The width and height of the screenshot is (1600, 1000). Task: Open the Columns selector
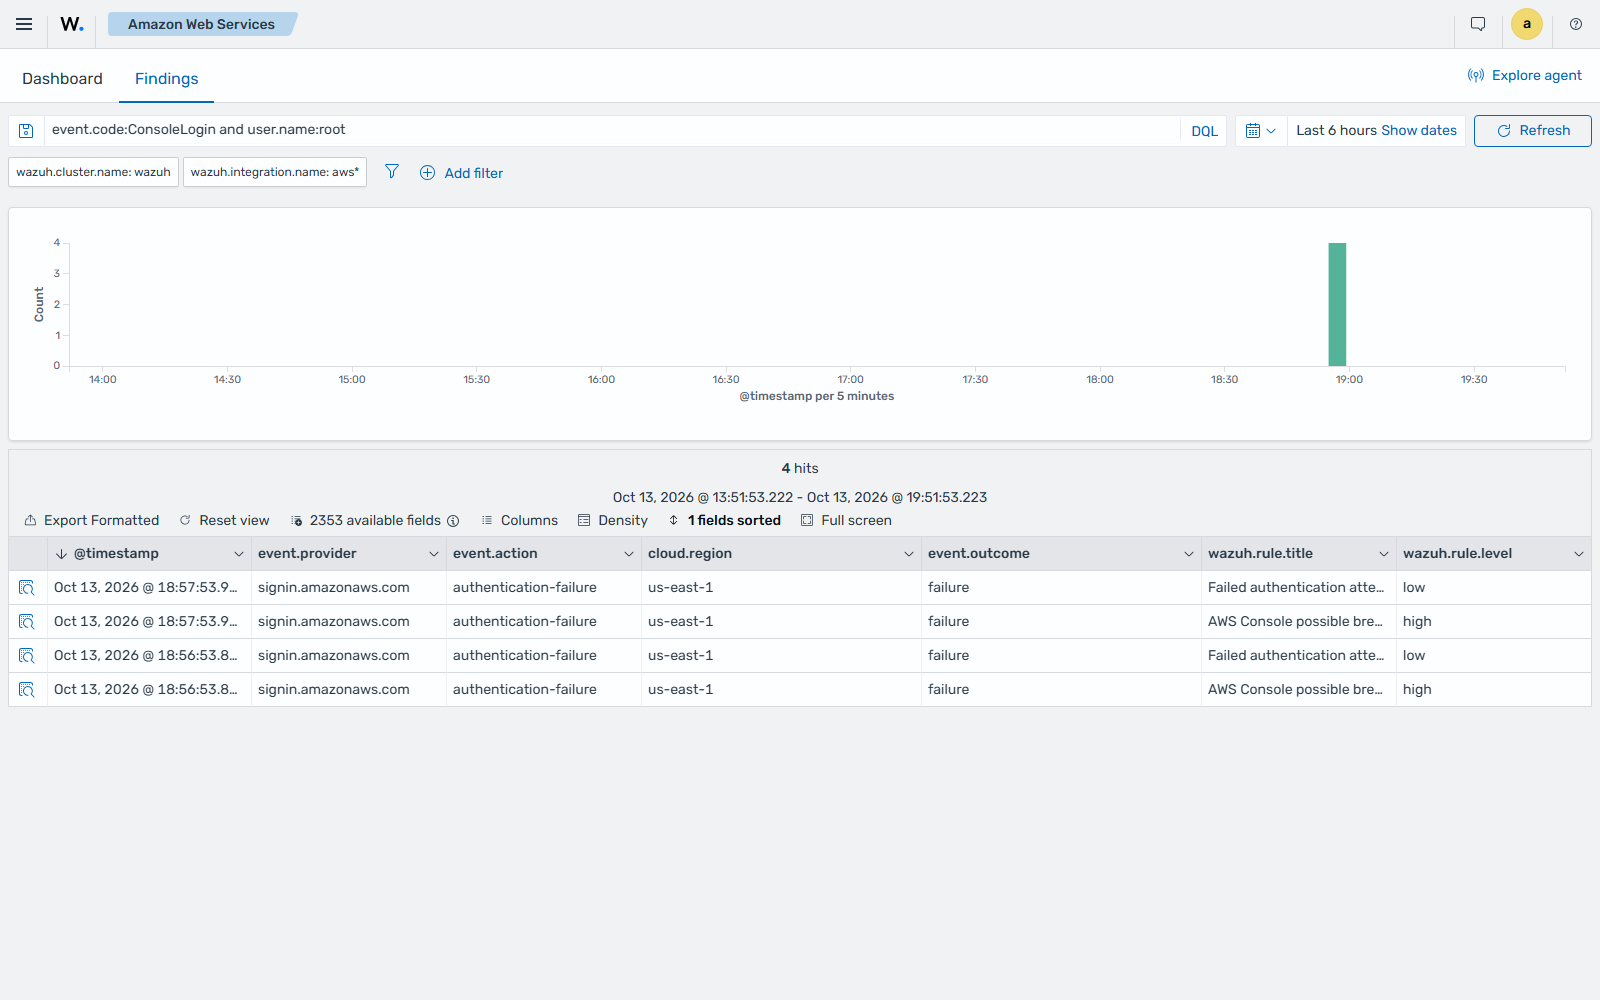(519, 521)
